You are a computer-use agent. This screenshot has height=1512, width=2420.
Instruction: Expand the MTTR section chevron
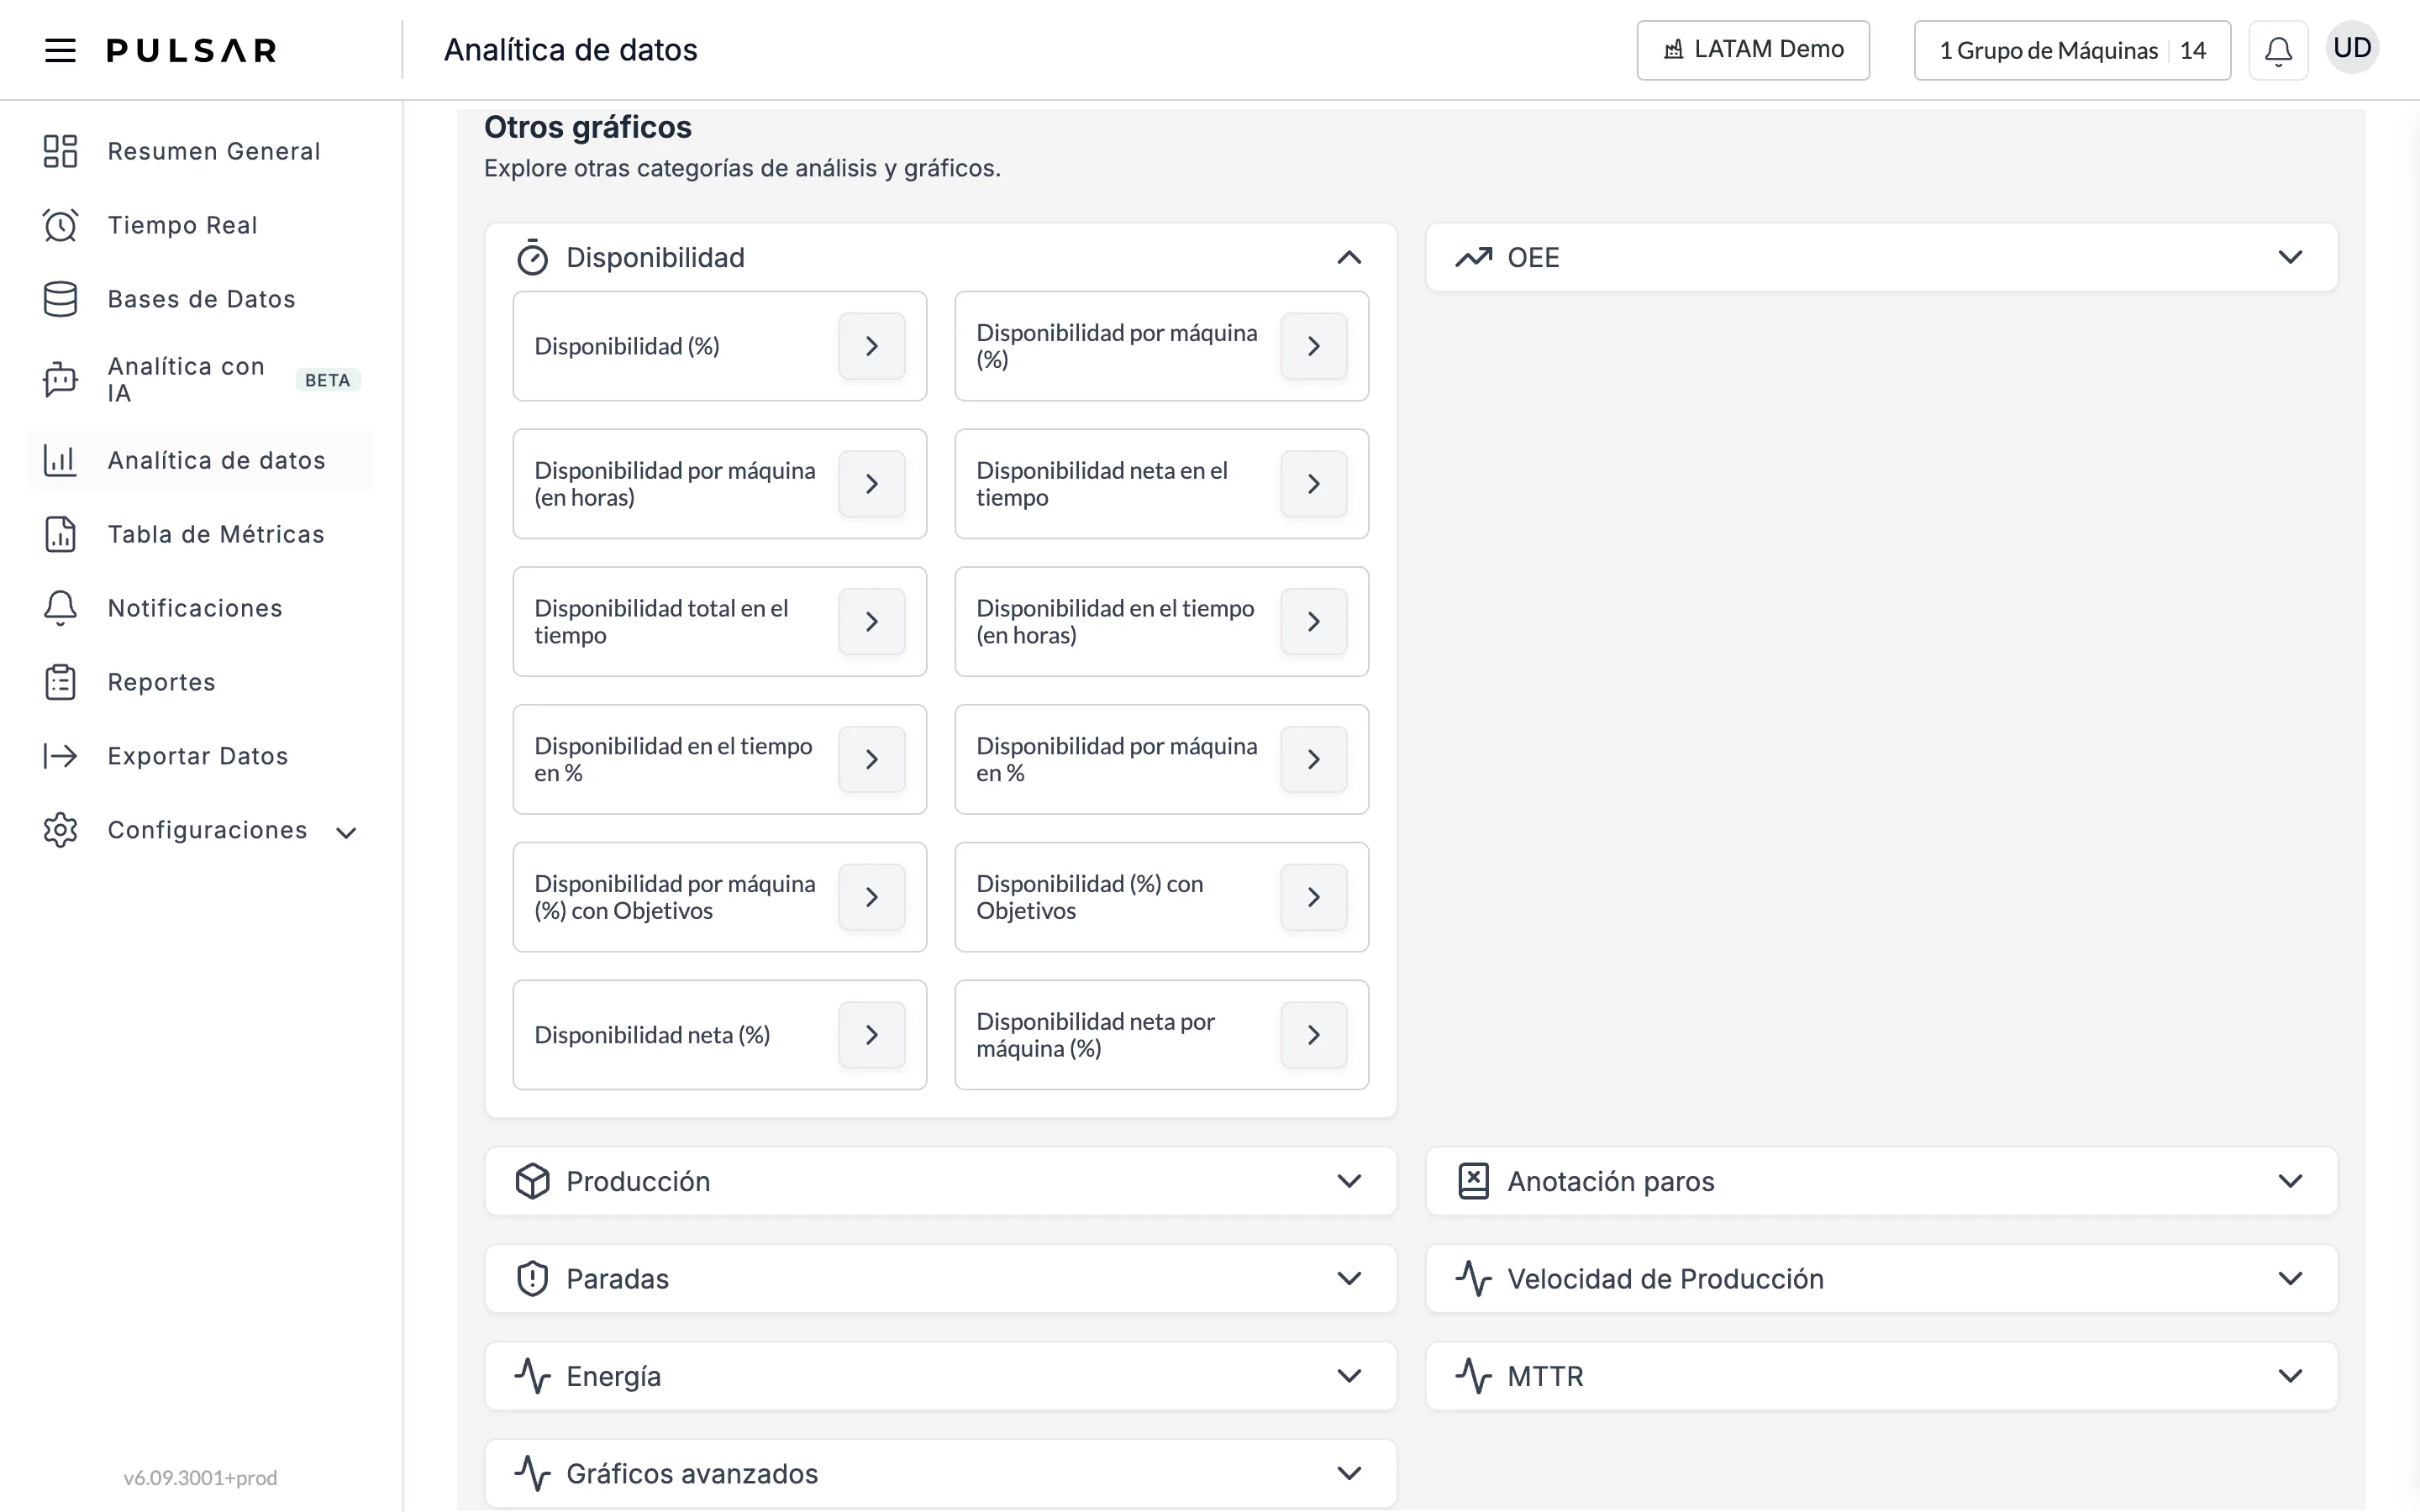click(2290, 1376)
